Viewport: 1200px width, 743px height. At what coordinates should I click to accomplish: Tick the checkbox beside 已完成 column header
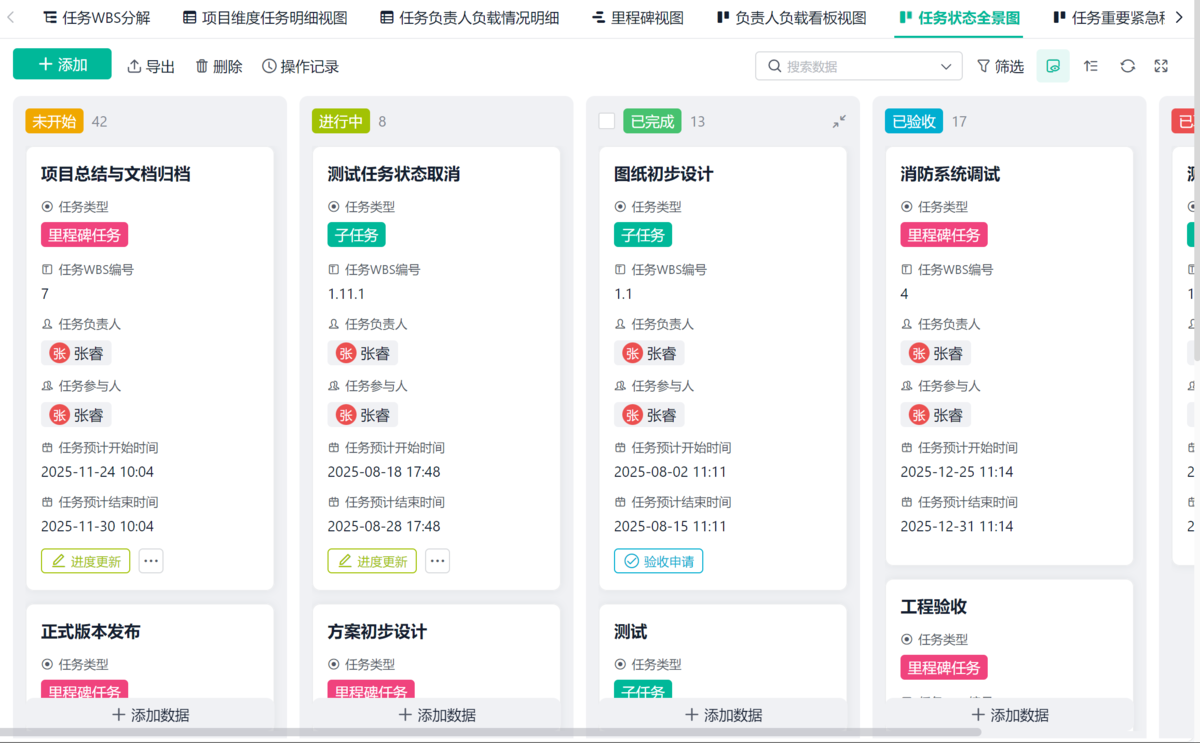(x=607, y=121)
